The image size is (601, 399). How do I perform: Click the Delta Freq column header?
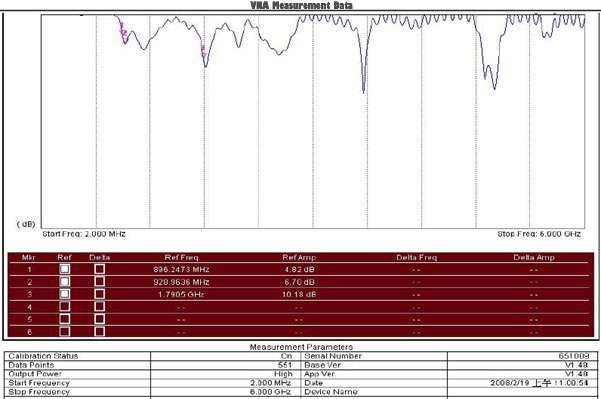tap(417, 257)
